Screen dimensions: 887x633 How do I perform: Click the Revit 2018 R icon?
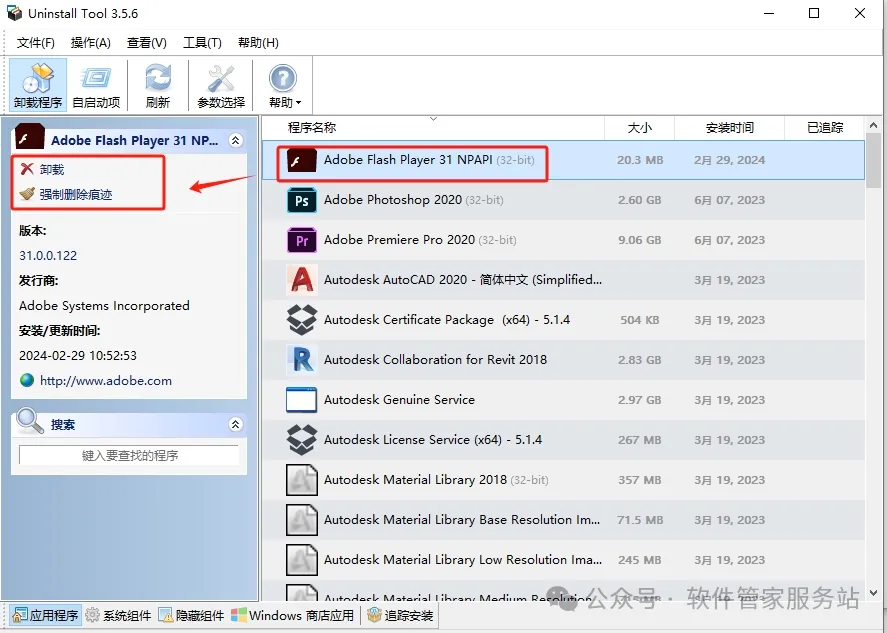[x=302, y=360]
